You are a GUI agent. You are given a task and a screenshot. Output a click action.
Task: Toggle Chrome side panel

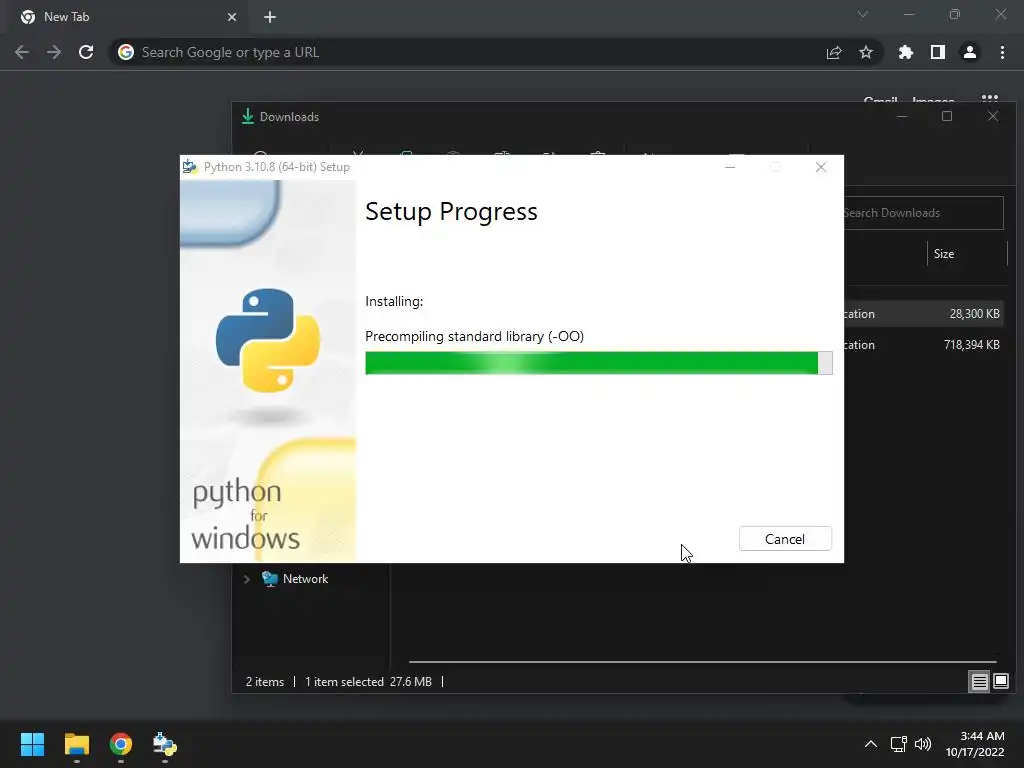938,52
